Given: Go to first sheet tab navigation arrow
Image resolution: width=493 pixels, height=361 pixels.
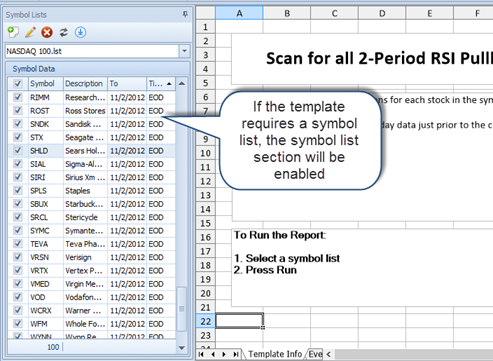Looking at the screenshot, I should pyautogui.click(x=201, y=354).
